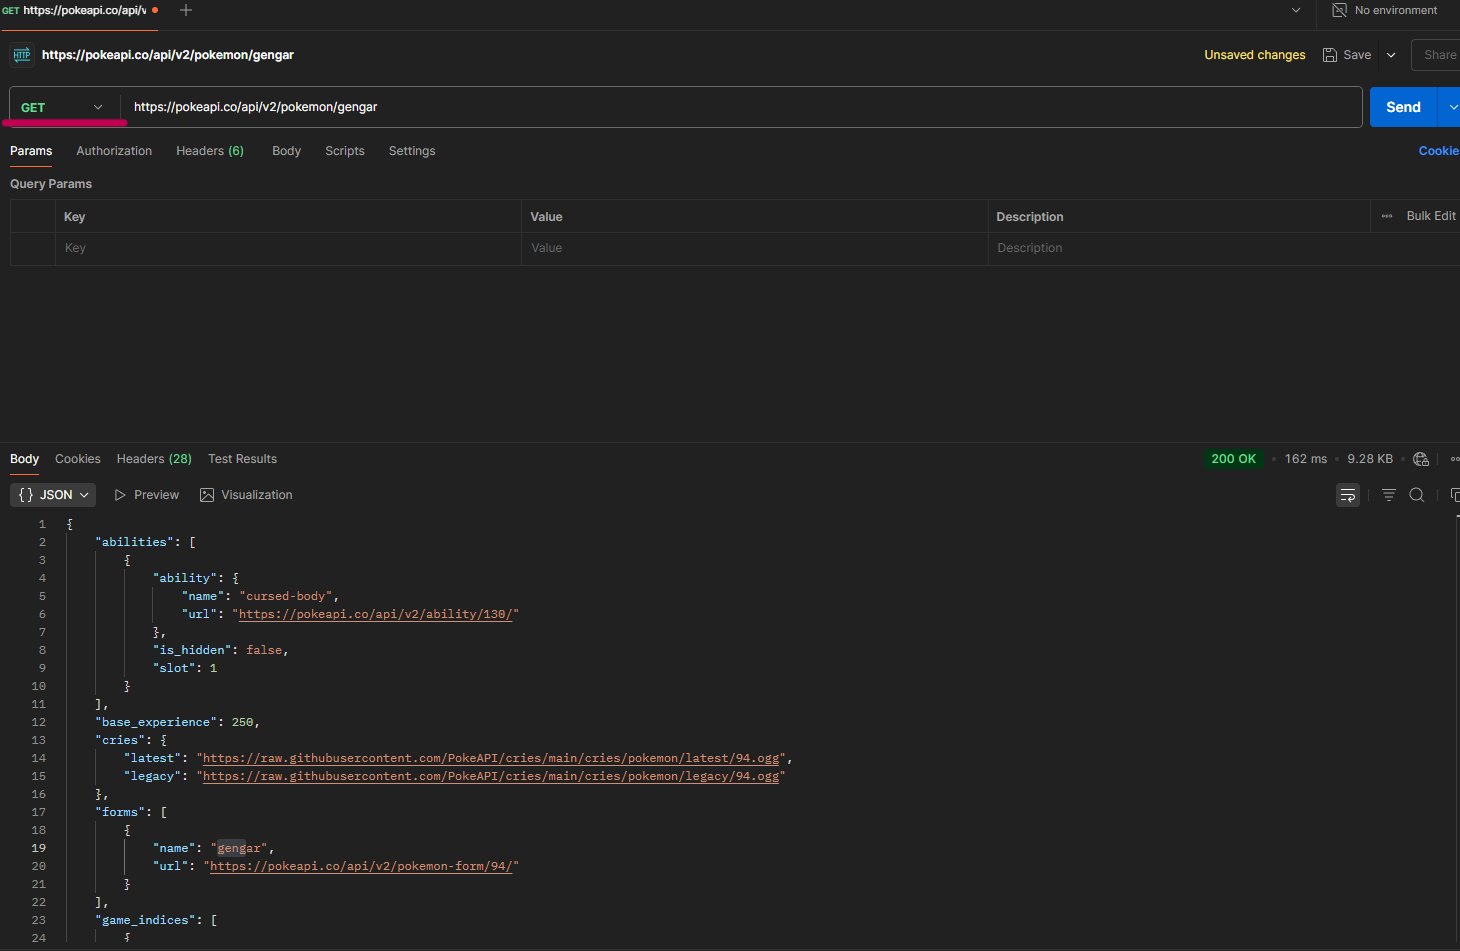Open search in the response body
Viewport: 1460px width, 951px height.
(1417, 495)
